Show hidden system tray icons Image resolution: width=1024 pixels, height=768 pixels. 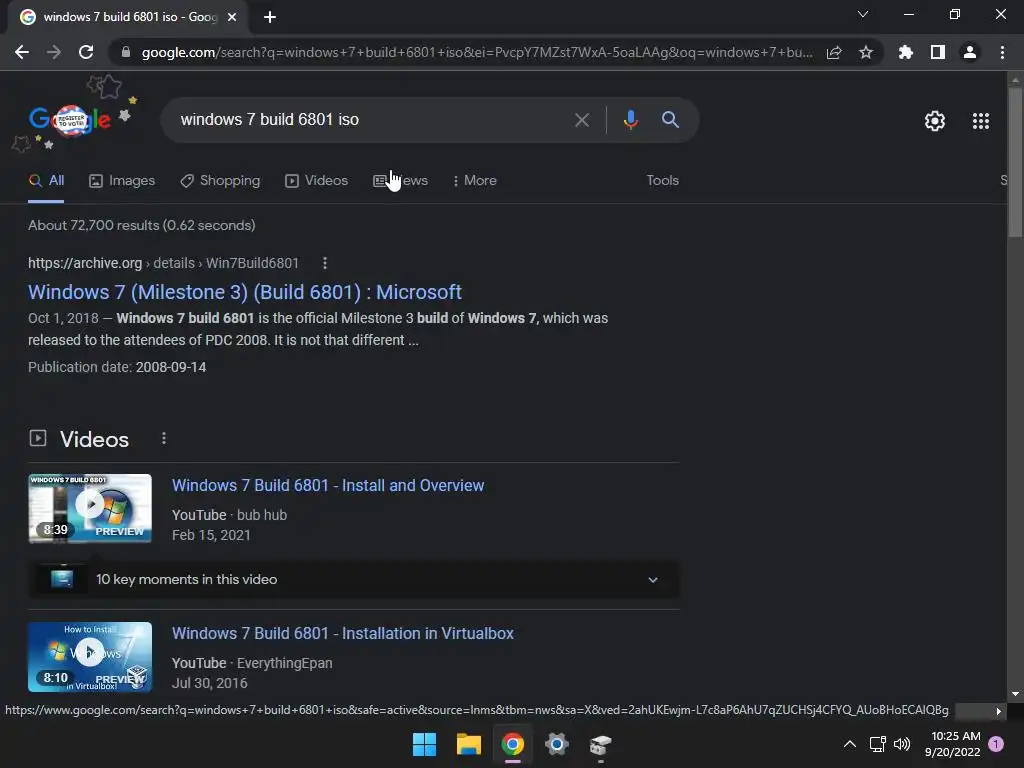[x=850, y=744]
